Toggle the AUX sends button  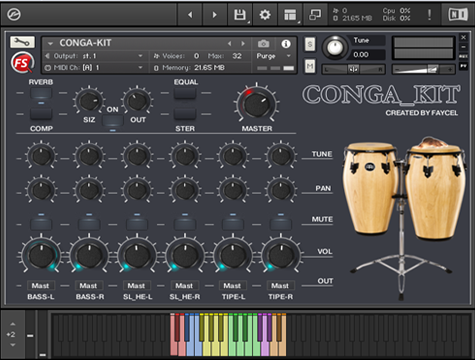click(x=463, y=57)
